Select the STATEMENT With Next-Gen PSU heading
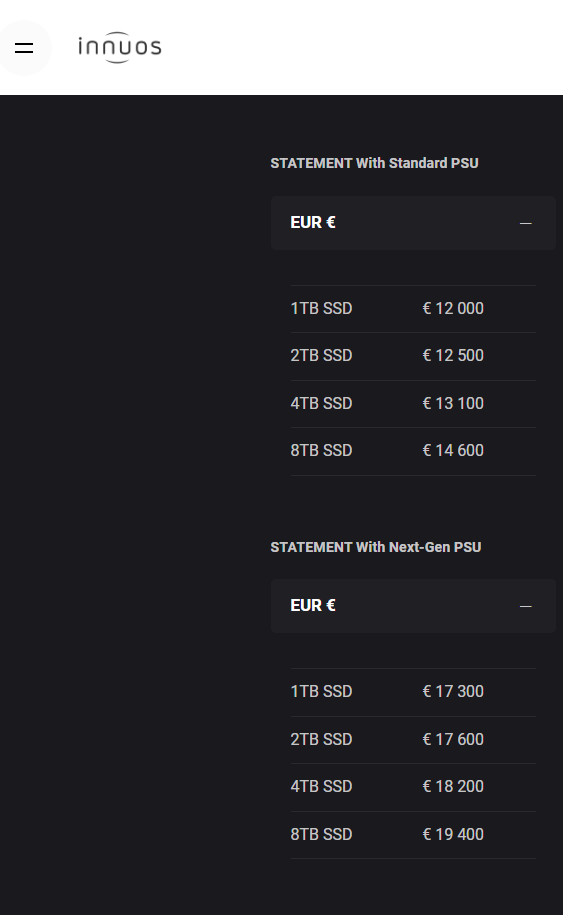The image size is (563, 915). 376,547
